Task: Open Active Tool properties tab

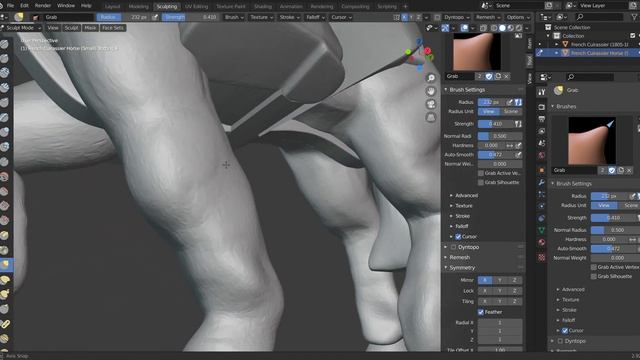Action: pos(541,92)
